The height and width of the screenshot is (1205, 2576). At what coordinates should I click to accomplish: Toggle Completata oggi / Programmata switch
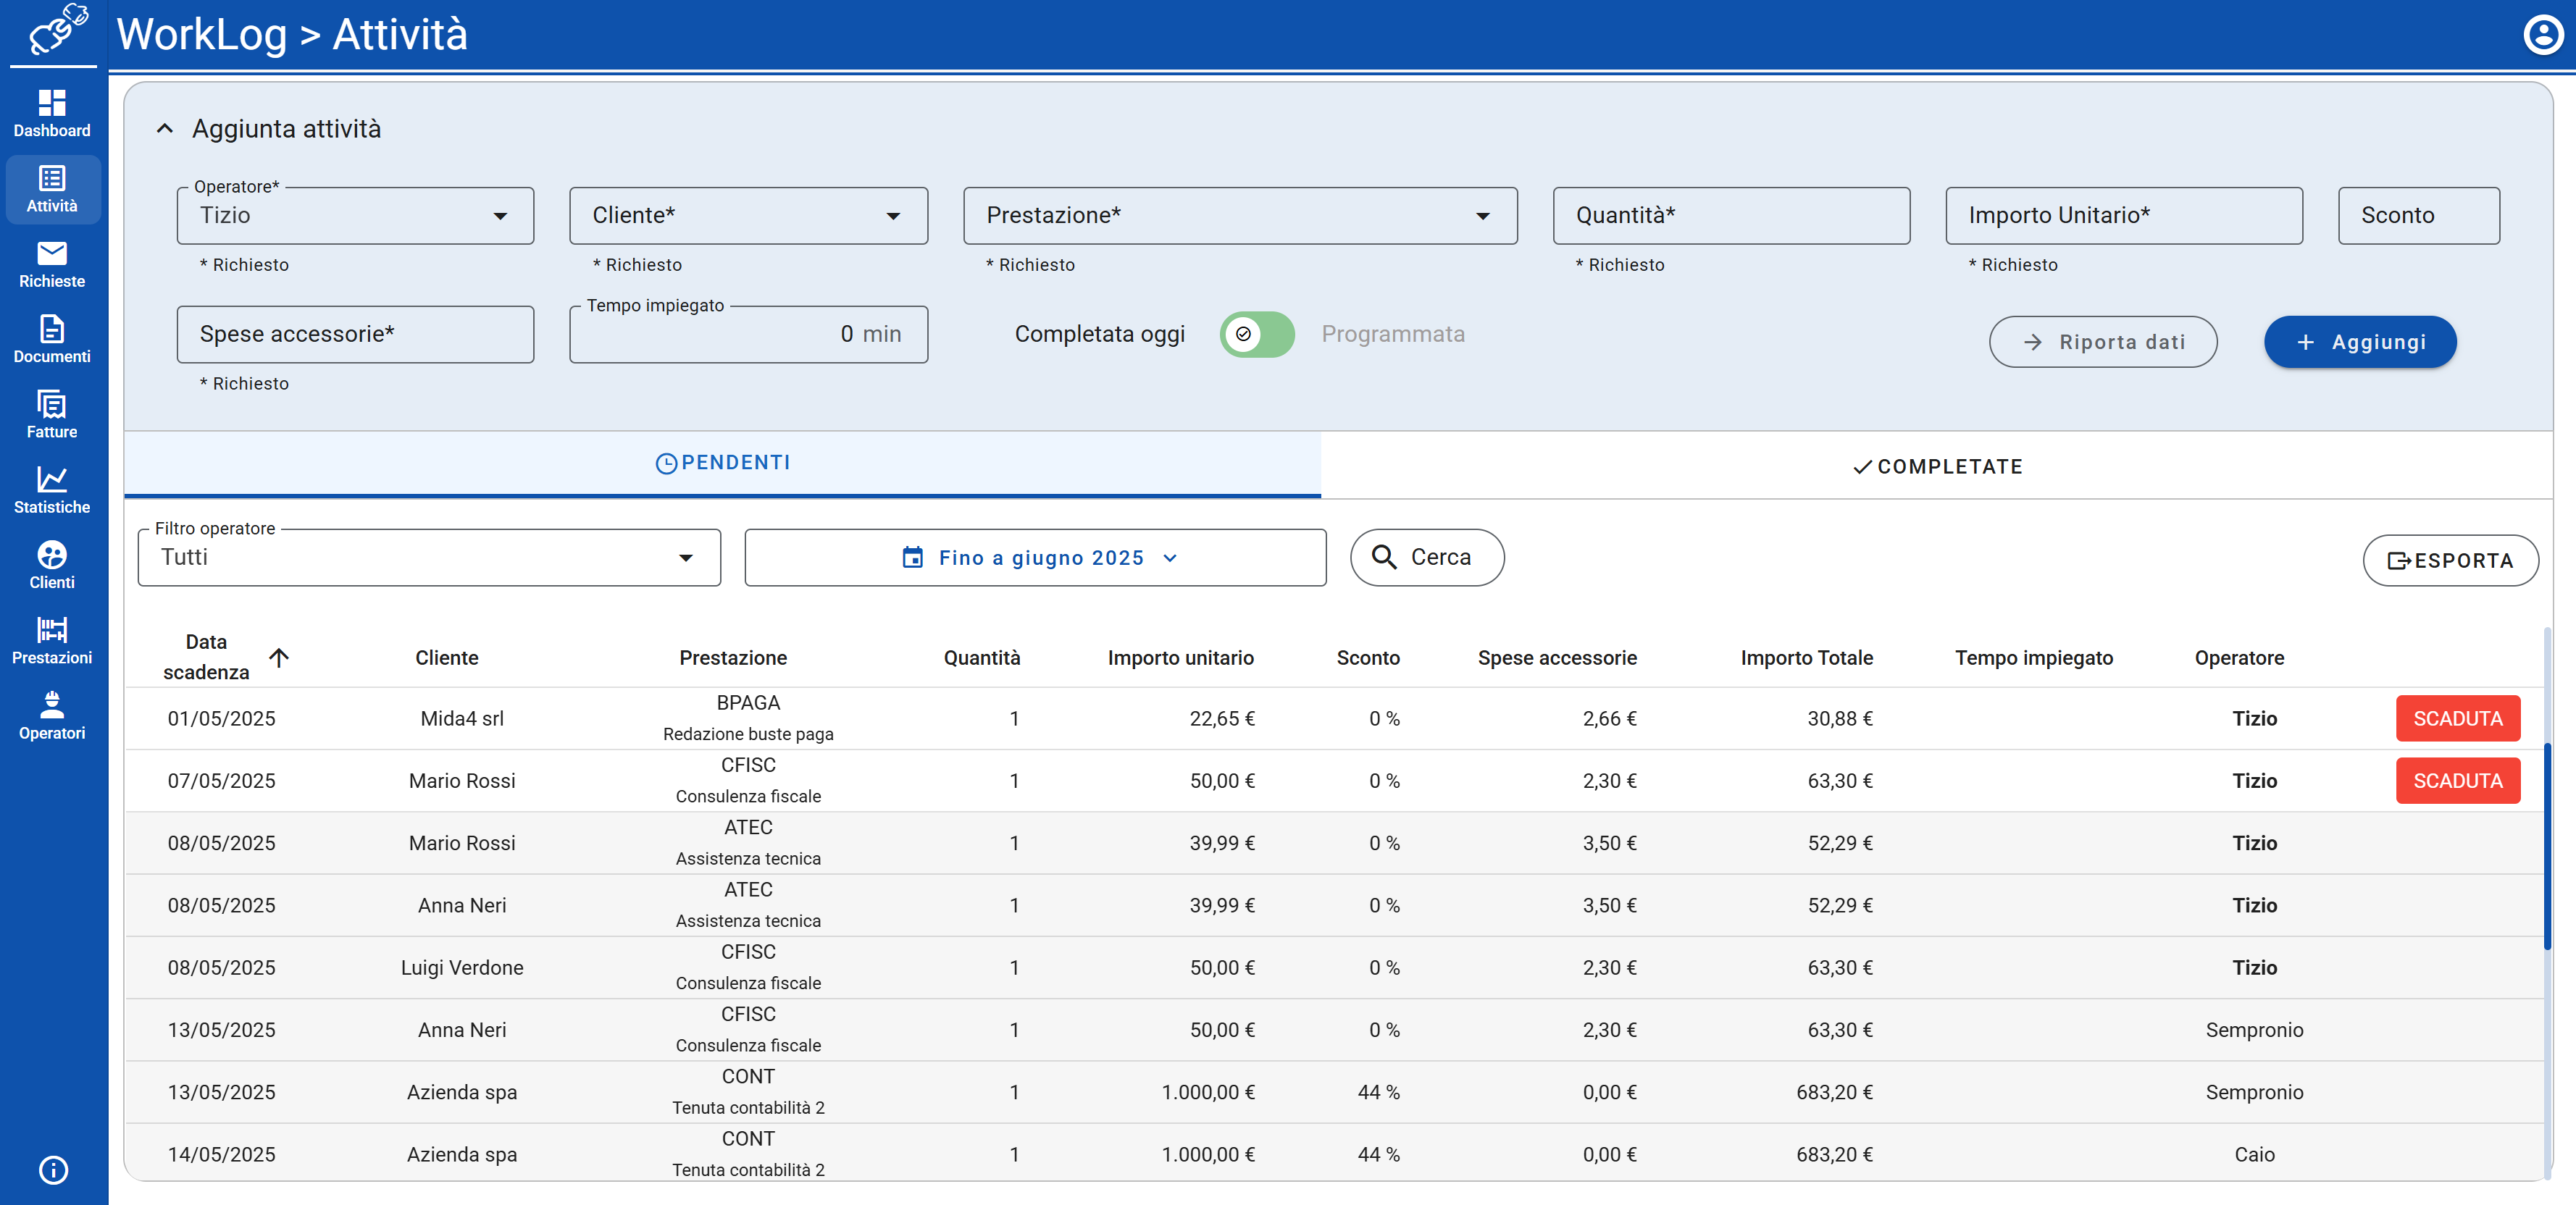[1256, 334]
